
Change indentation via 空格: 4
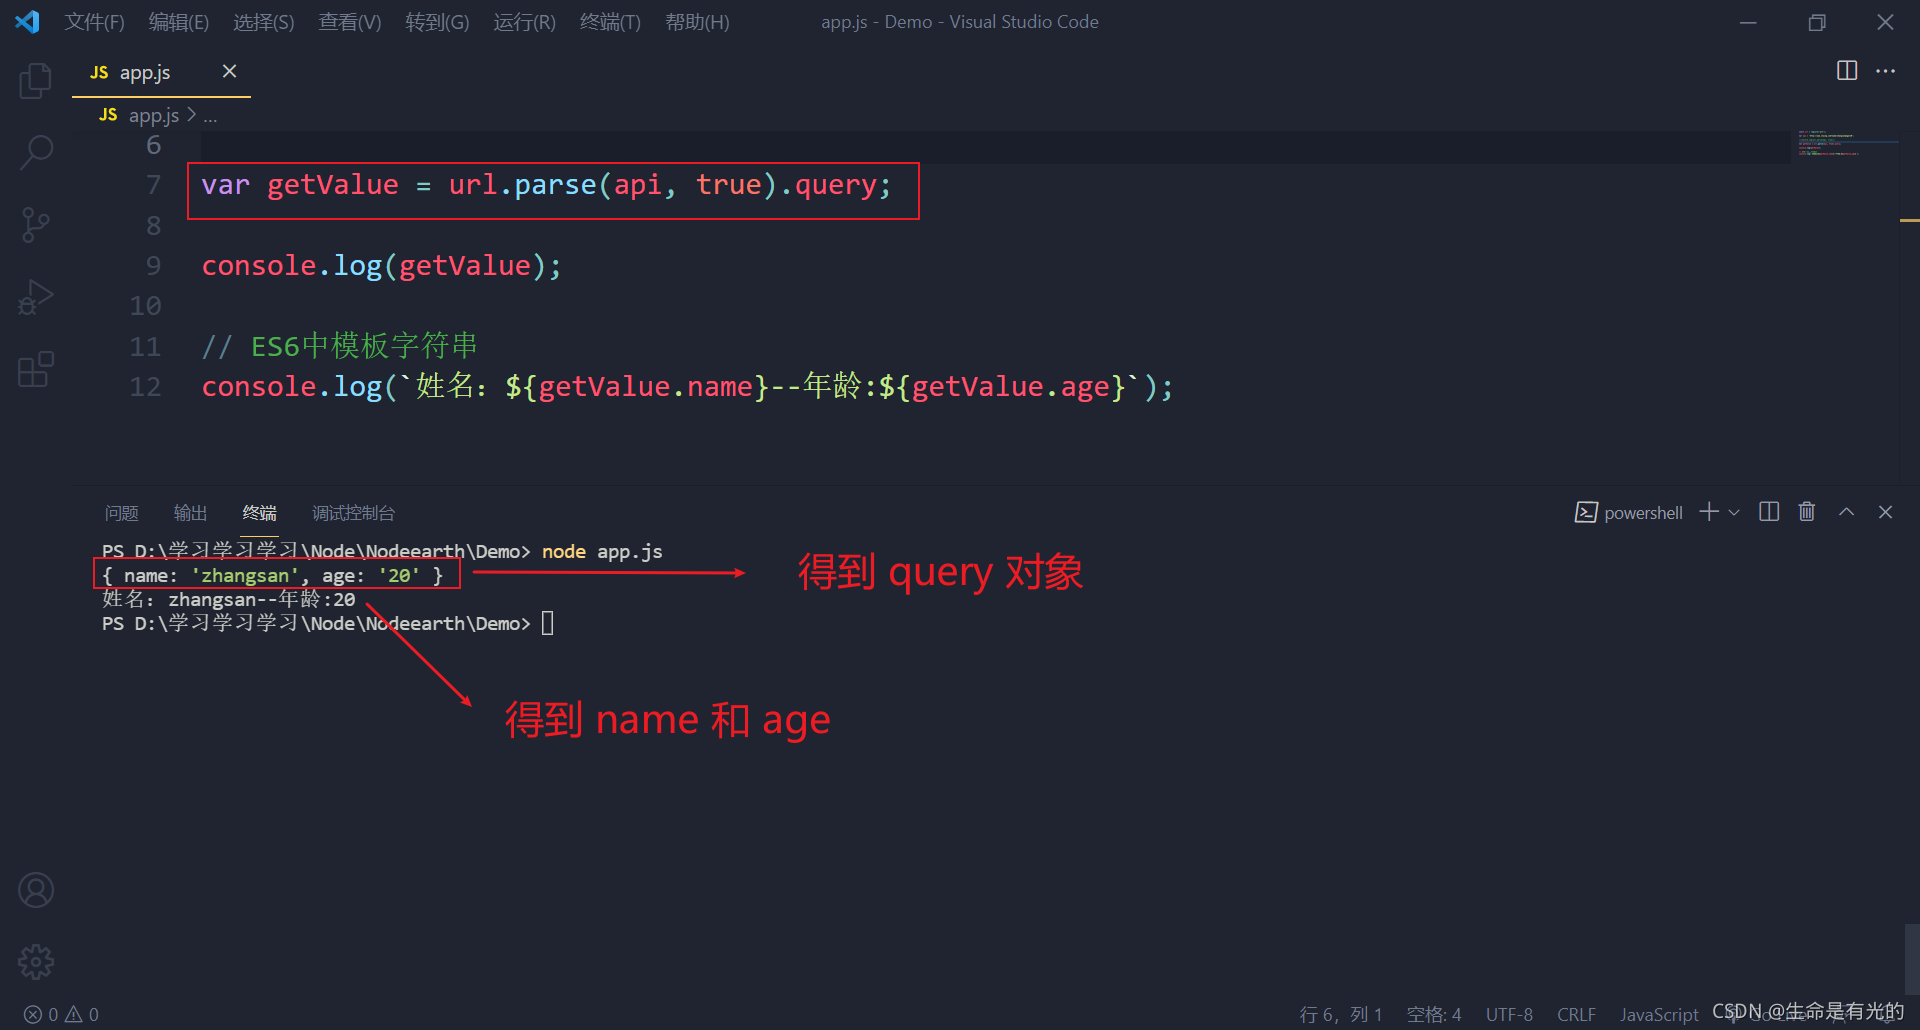[1434, 1014]
